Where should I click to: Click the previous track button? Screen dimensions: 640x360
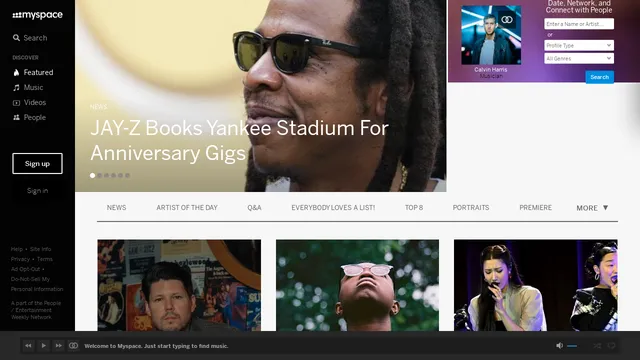(28, 346)
